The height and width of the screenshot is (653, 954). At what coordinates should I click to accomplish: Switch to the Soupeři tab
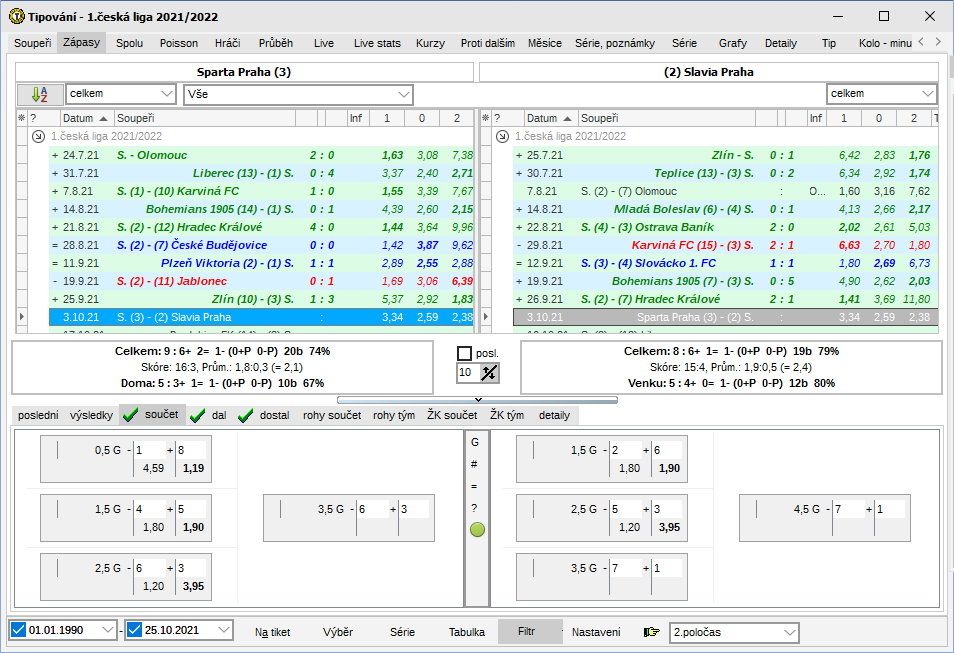click(x=32, y=43)
